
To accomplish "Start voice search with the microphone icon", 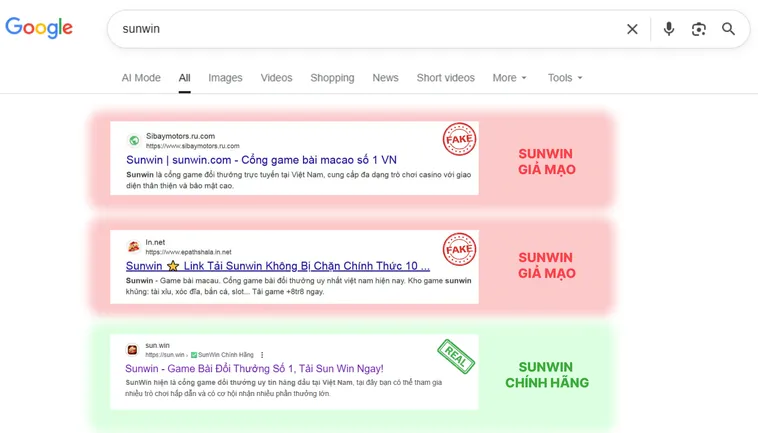I will [x=669, y=29].
